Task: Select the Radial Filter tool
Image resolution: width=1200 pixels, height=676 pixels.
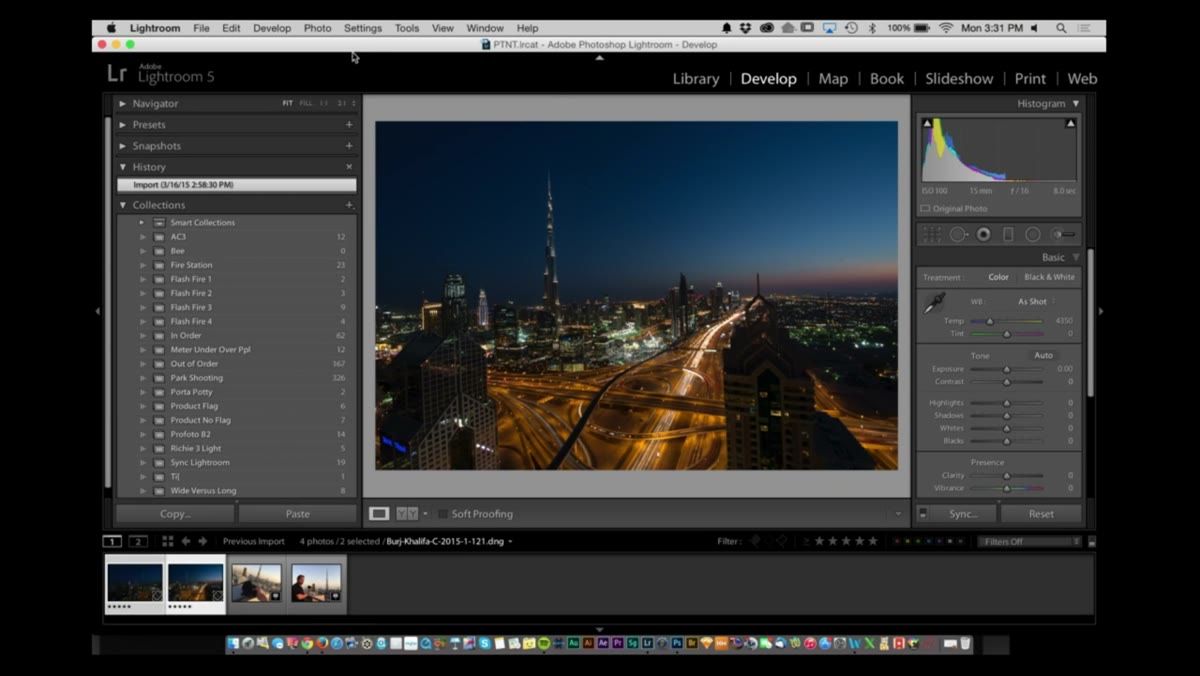Action: (1033, 234)
